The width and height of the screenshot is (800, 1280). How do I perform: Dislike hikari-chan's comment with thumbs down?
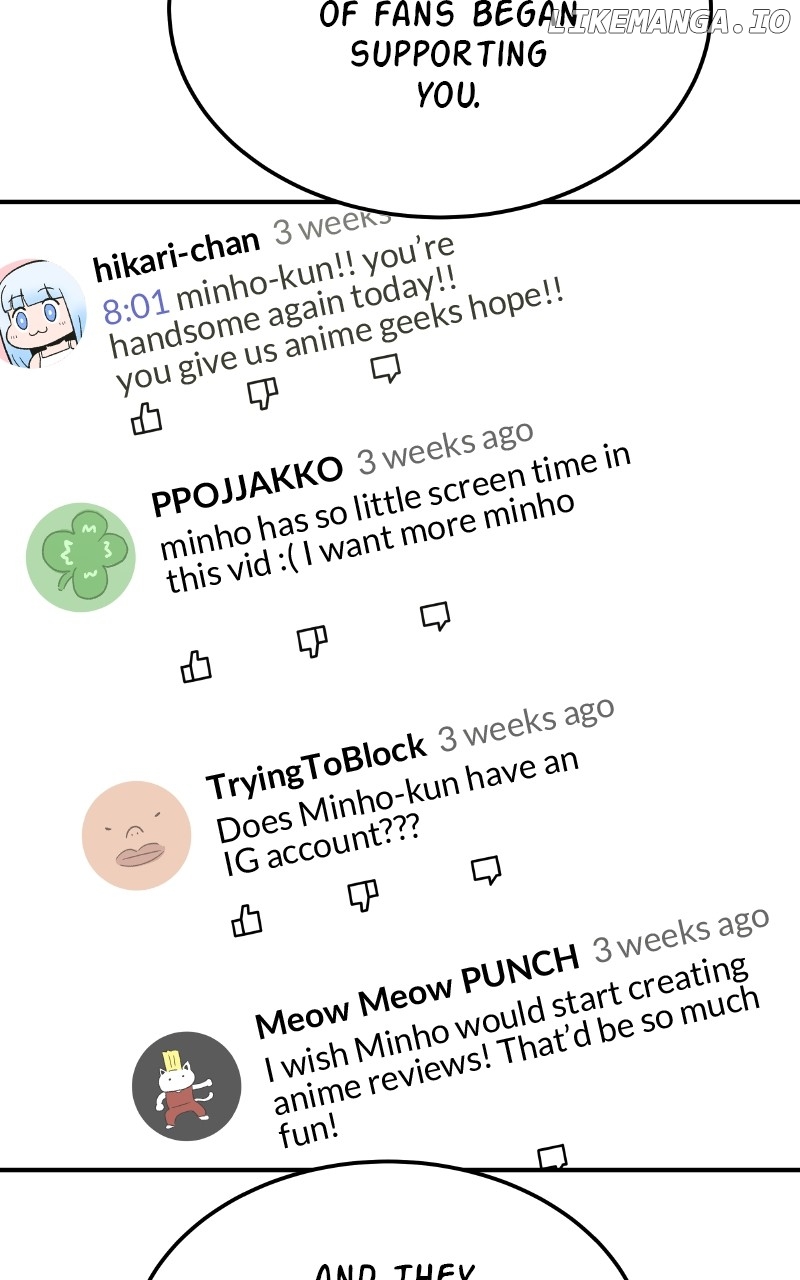pyautogui.click(x=263, y=392)
